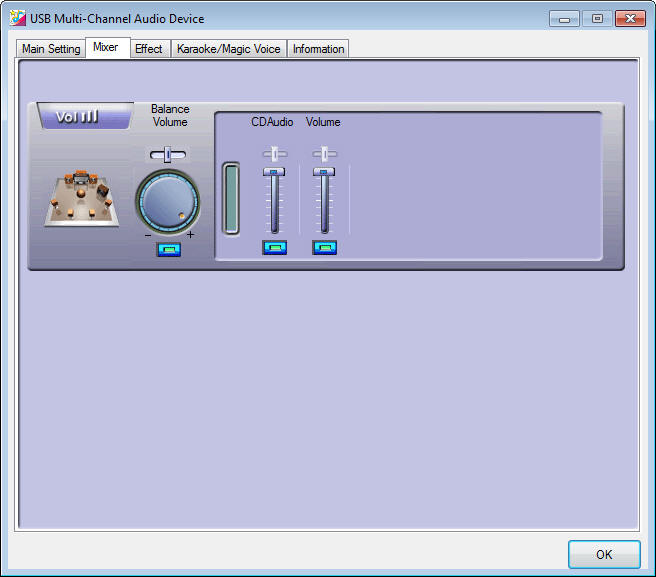
Task: Click the Volume channel vertical fader
Action: [324, 200]
